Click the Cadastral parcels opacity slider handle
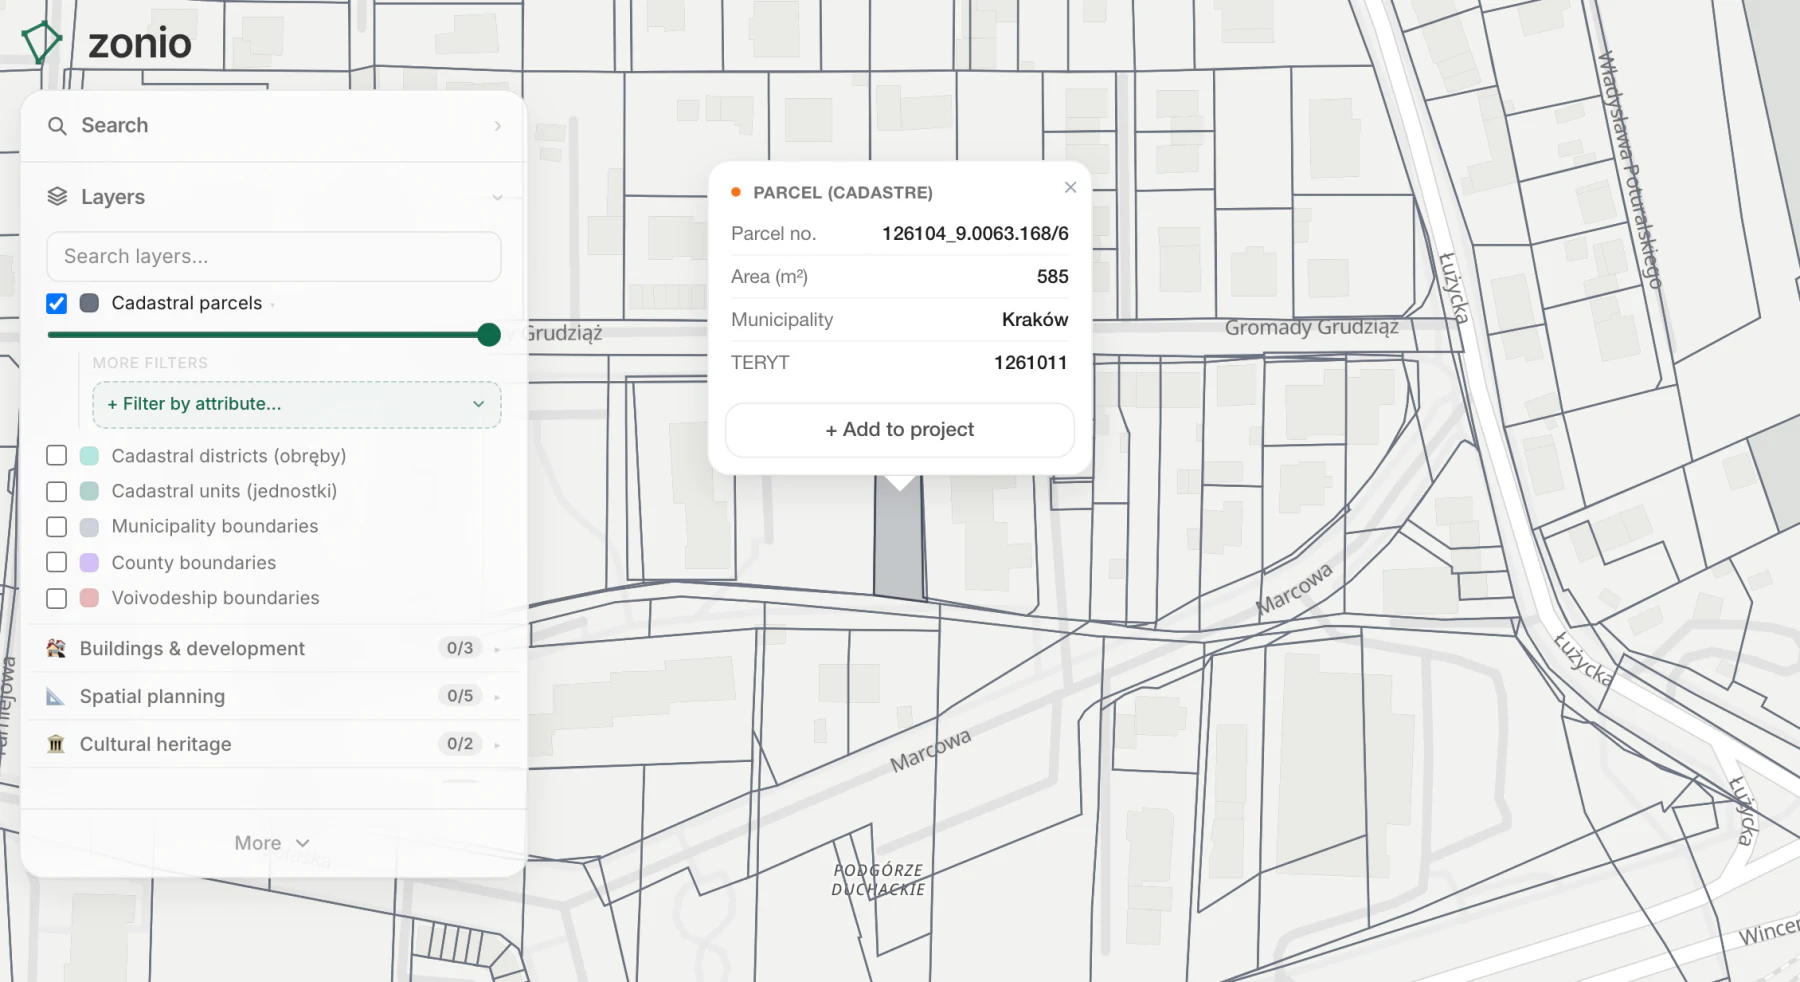Viewport: 1800px width, 982px height. coord(489,335)
